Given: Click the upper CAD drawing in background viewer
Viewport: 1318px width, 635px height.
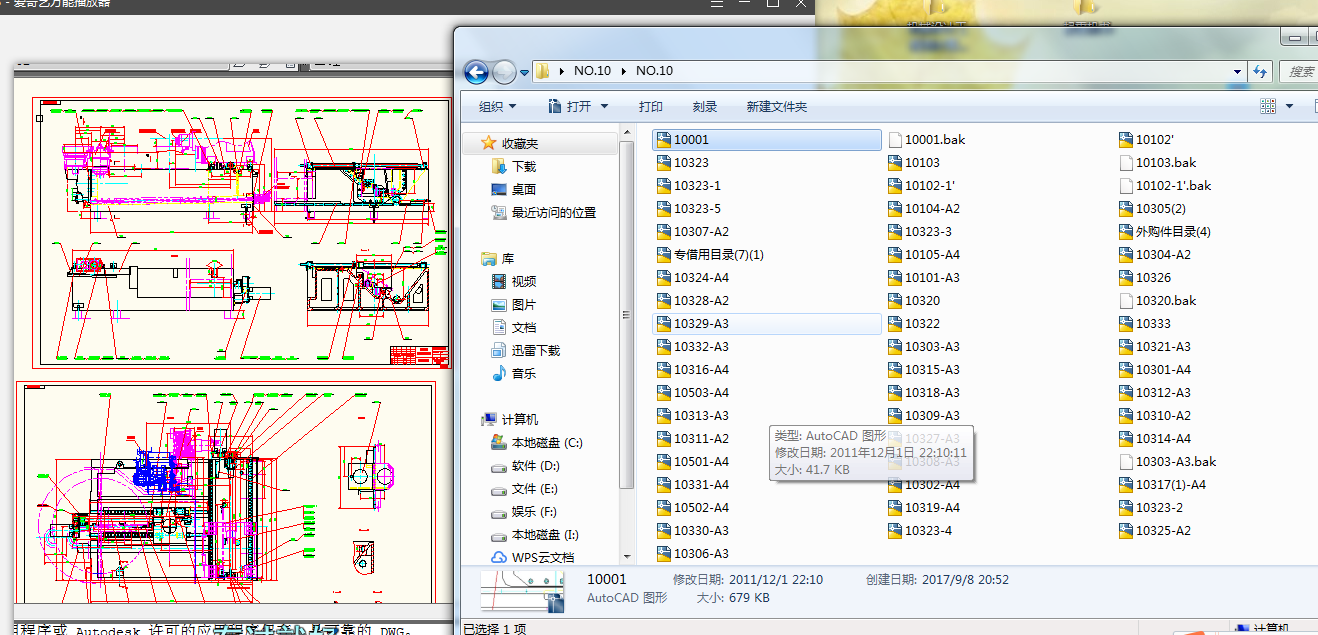Looking at the screenshot, I should [240, 233].
